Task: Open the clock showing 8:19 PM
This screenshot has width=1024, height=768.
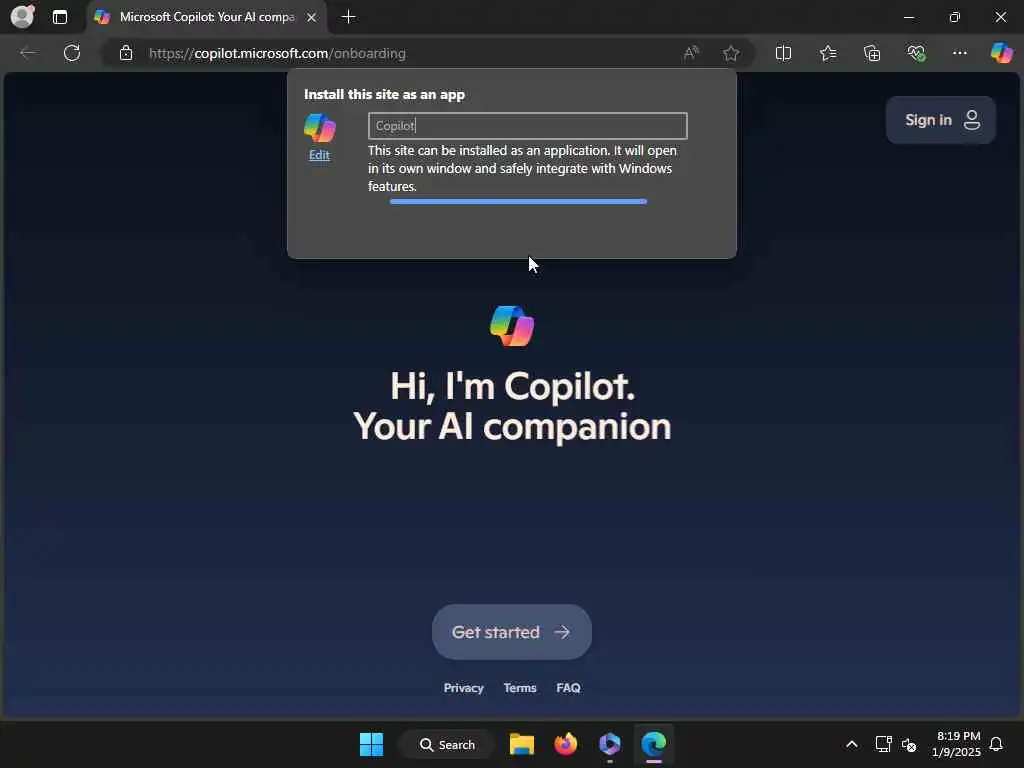Action: 957,744
